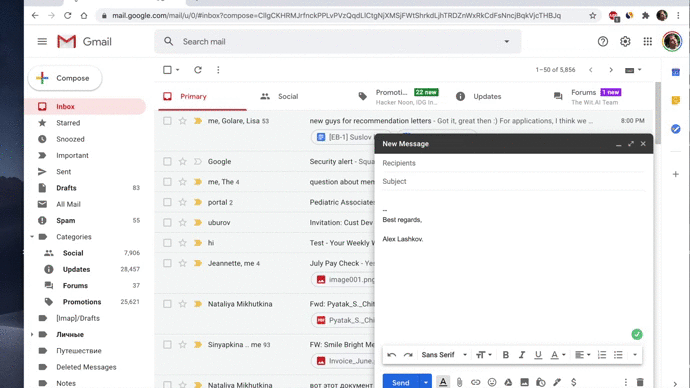Open Google apps grid
This screenshot has height=388, width=690.
(x=647, y=41)
